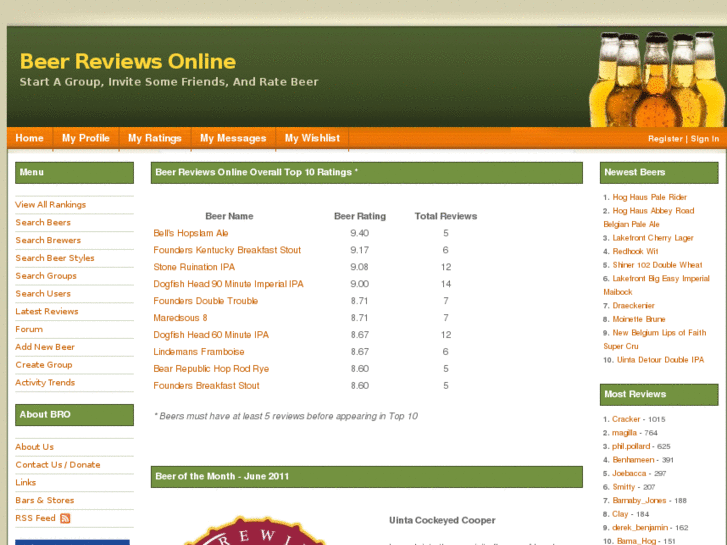Select Add New Beer
This screenshot has height=545, width=727.
(x=45, y=347)
